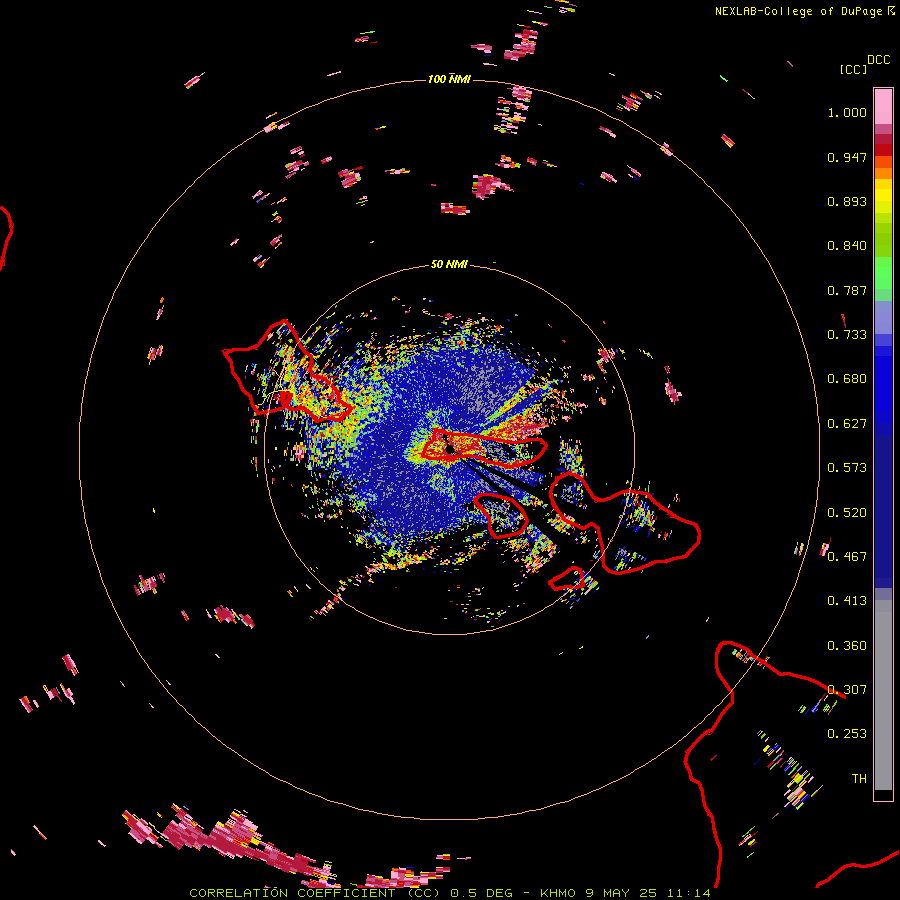
Task: Pick the gray color bar segment
Action: point(883,695)
